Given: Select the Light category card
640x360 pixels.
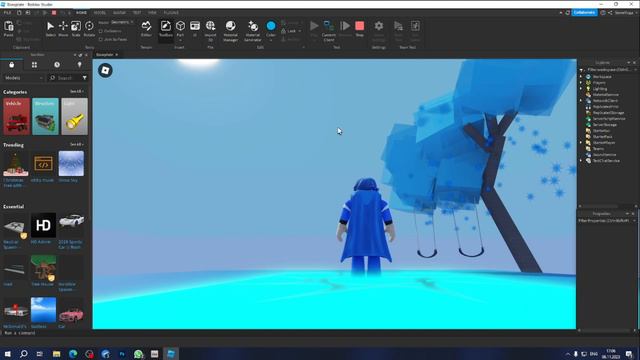Looking at the screenshot, I should 74,116.
